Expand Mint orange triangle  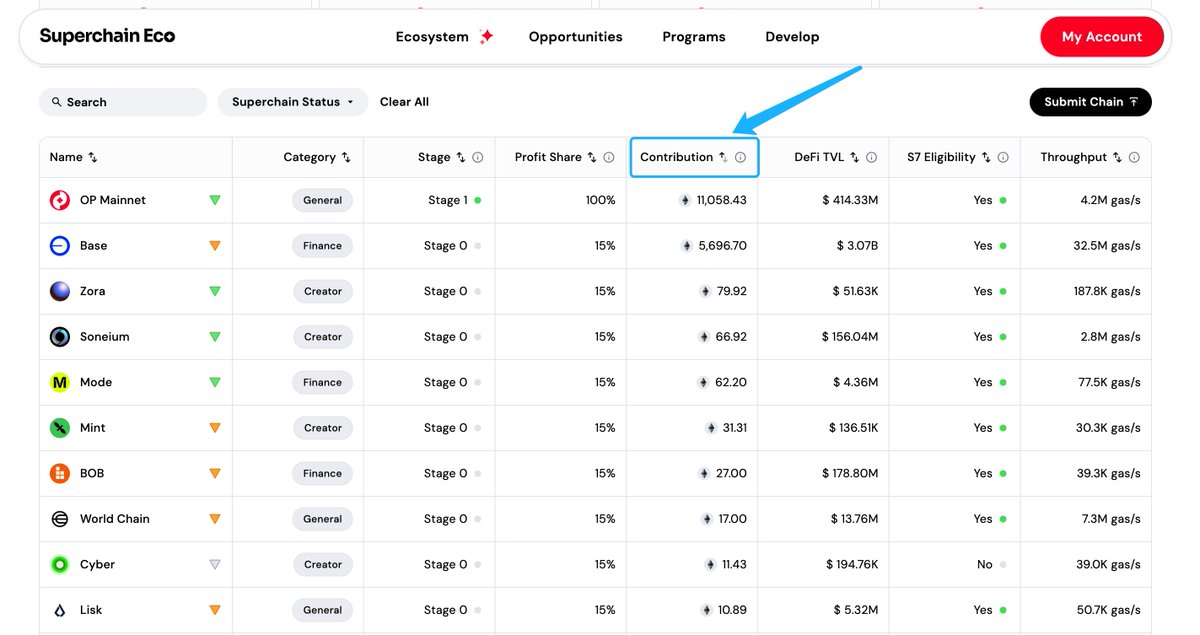[x=215, y=428]
